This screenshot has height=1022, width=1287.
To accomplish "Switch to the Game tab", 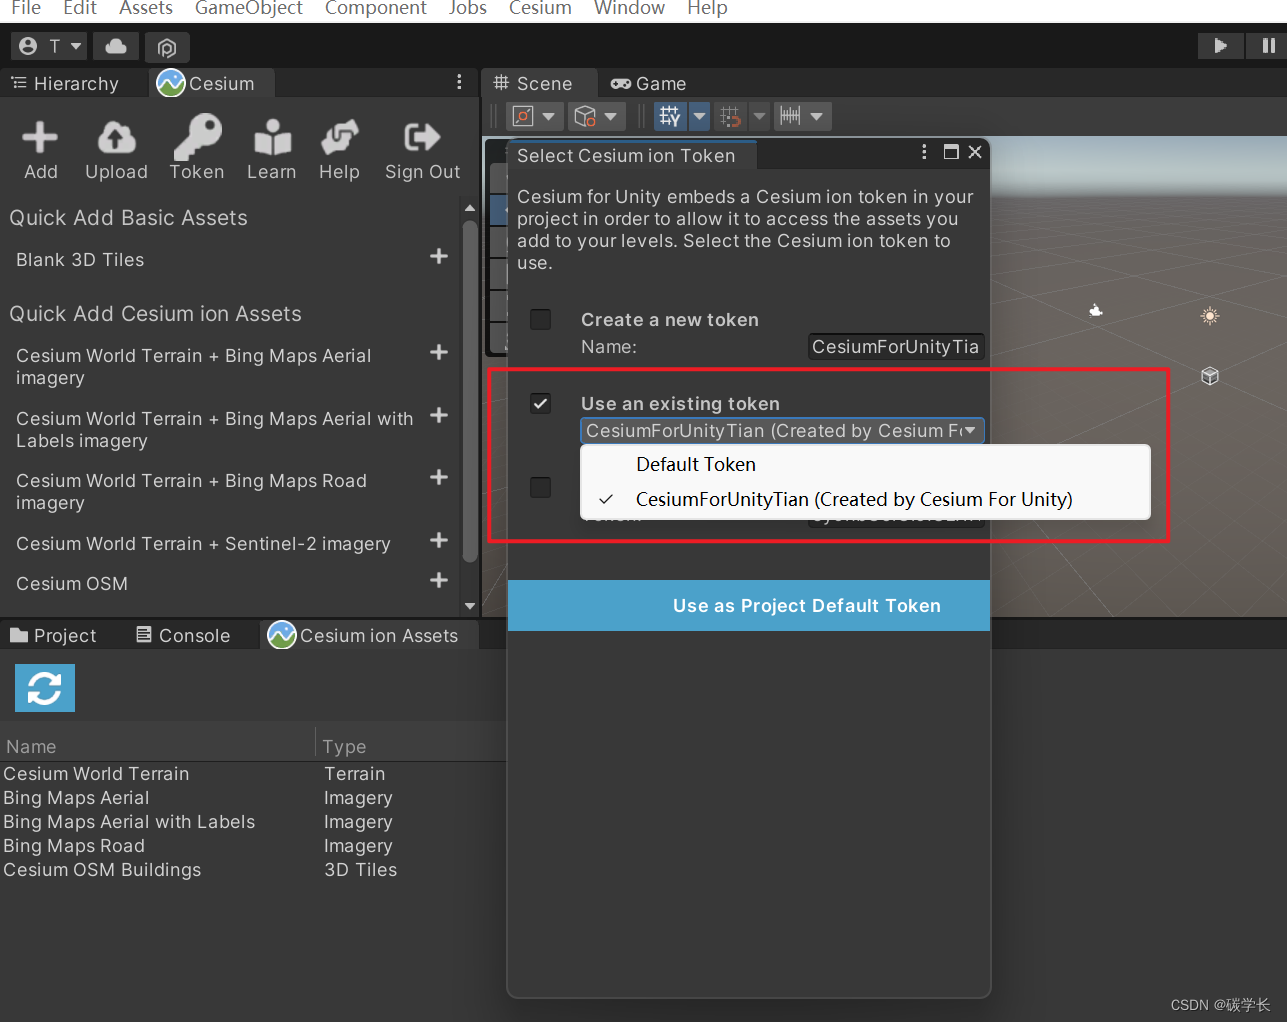I will (650, 84).
